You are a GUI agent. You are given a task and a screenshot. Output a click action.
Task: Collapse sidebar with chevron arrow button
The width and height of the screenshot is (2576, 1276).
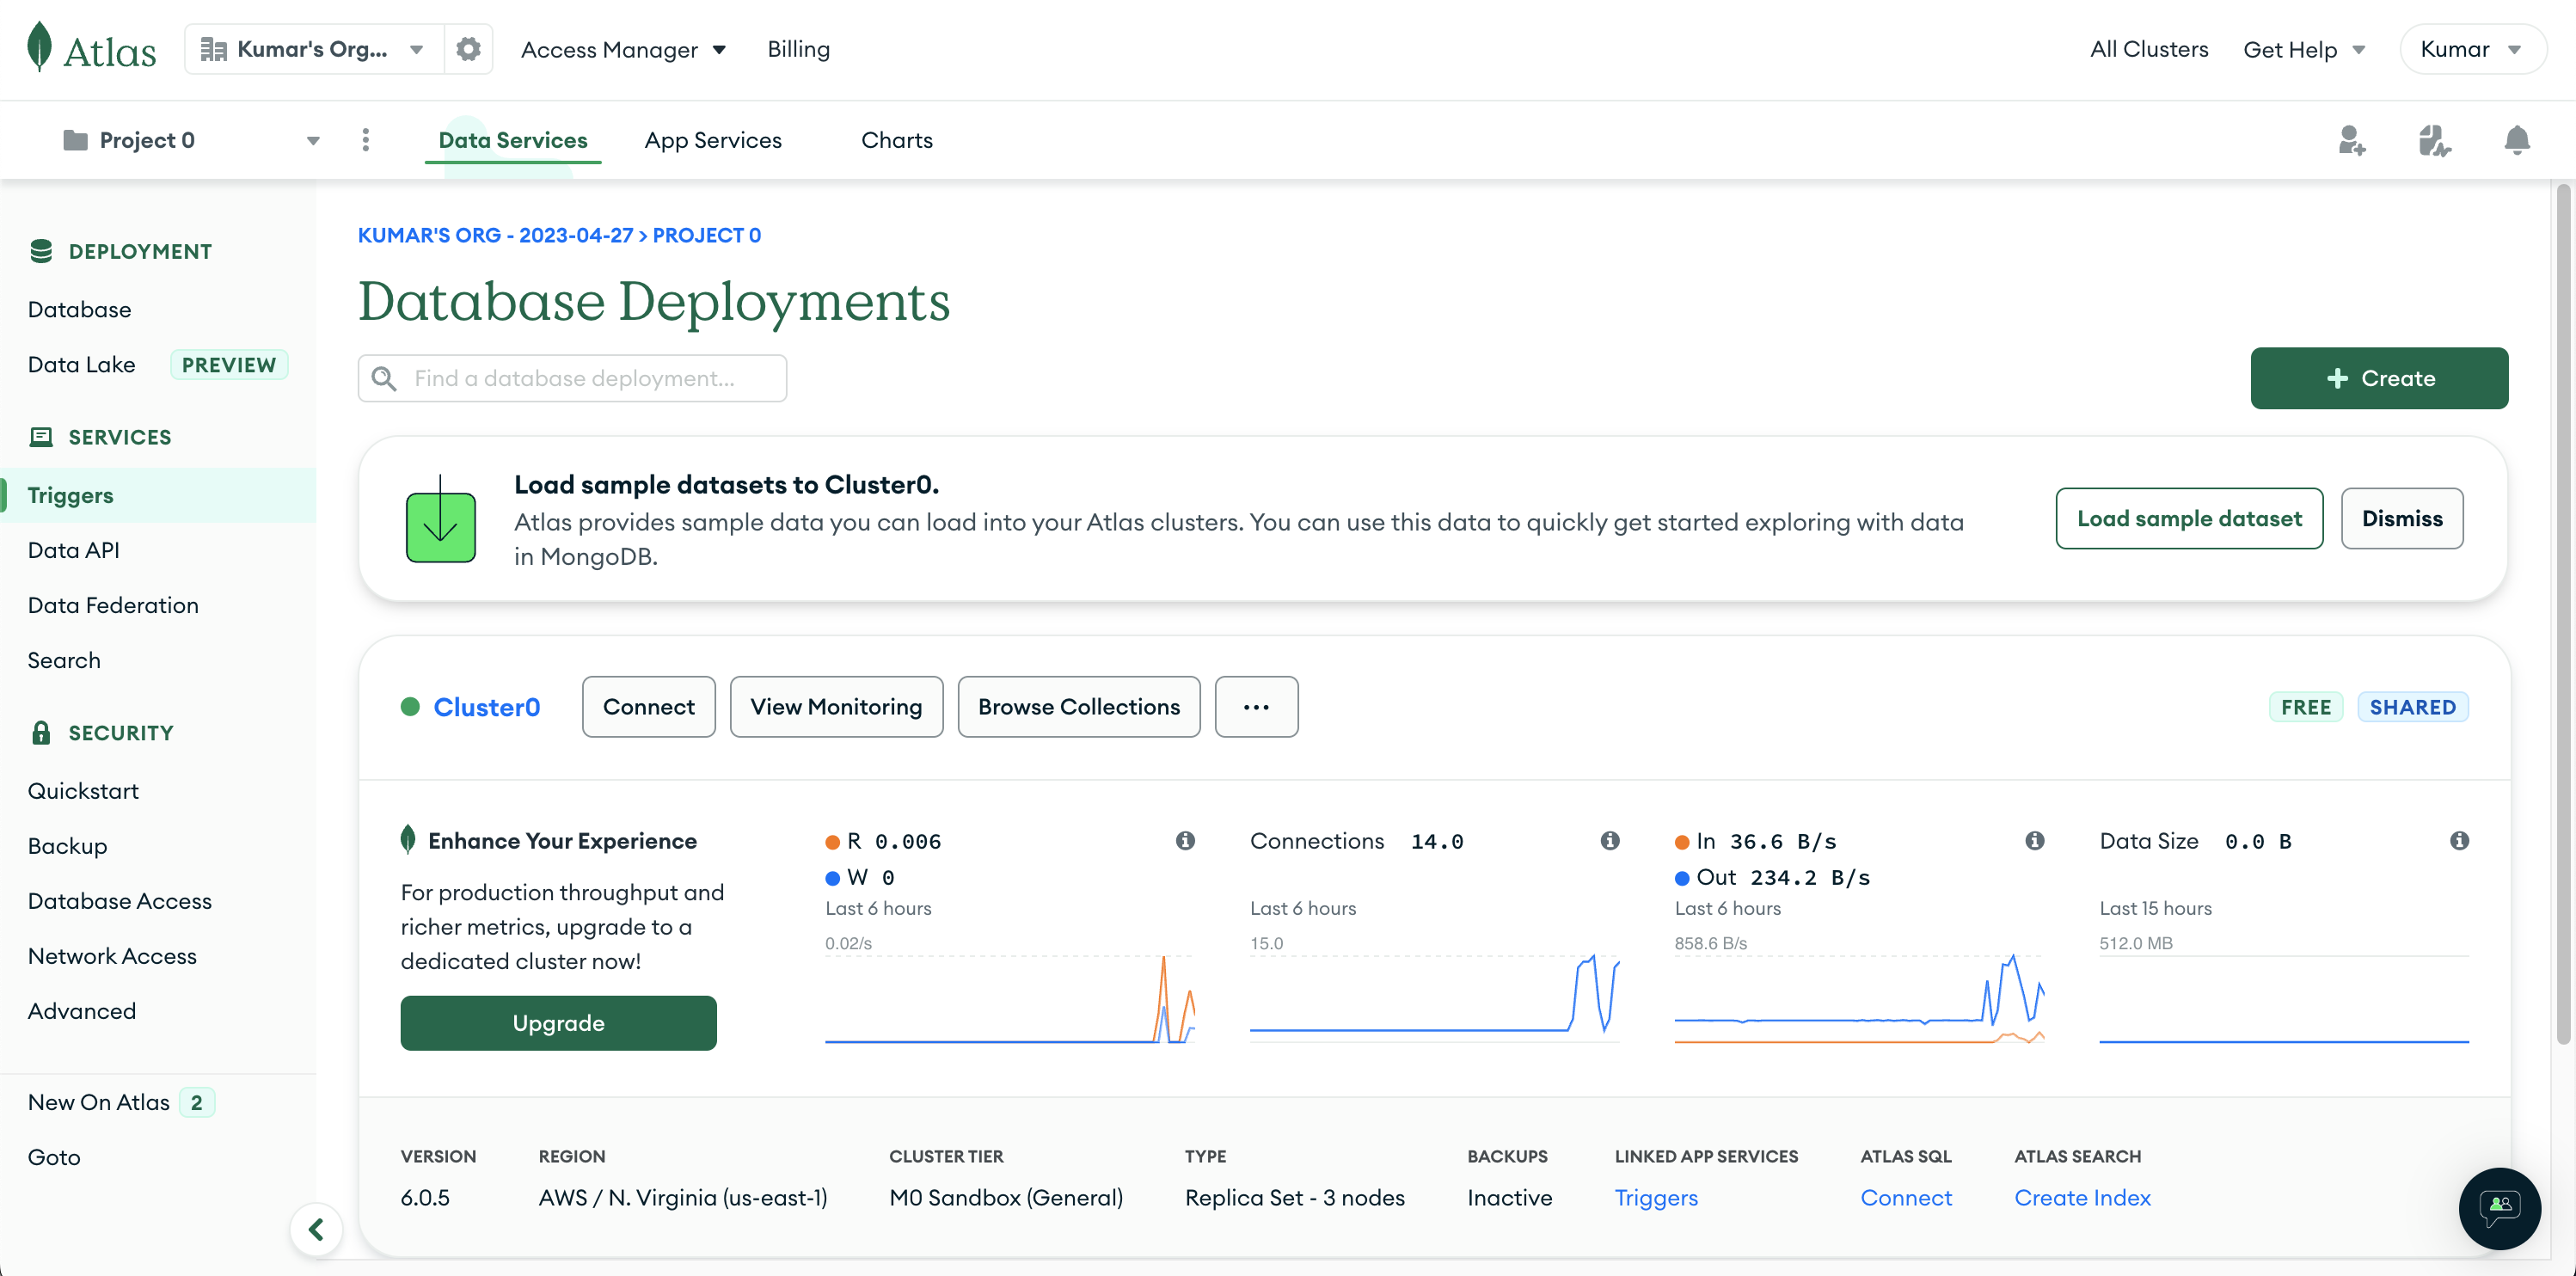pyautogui.click(x=316, y=1229)
